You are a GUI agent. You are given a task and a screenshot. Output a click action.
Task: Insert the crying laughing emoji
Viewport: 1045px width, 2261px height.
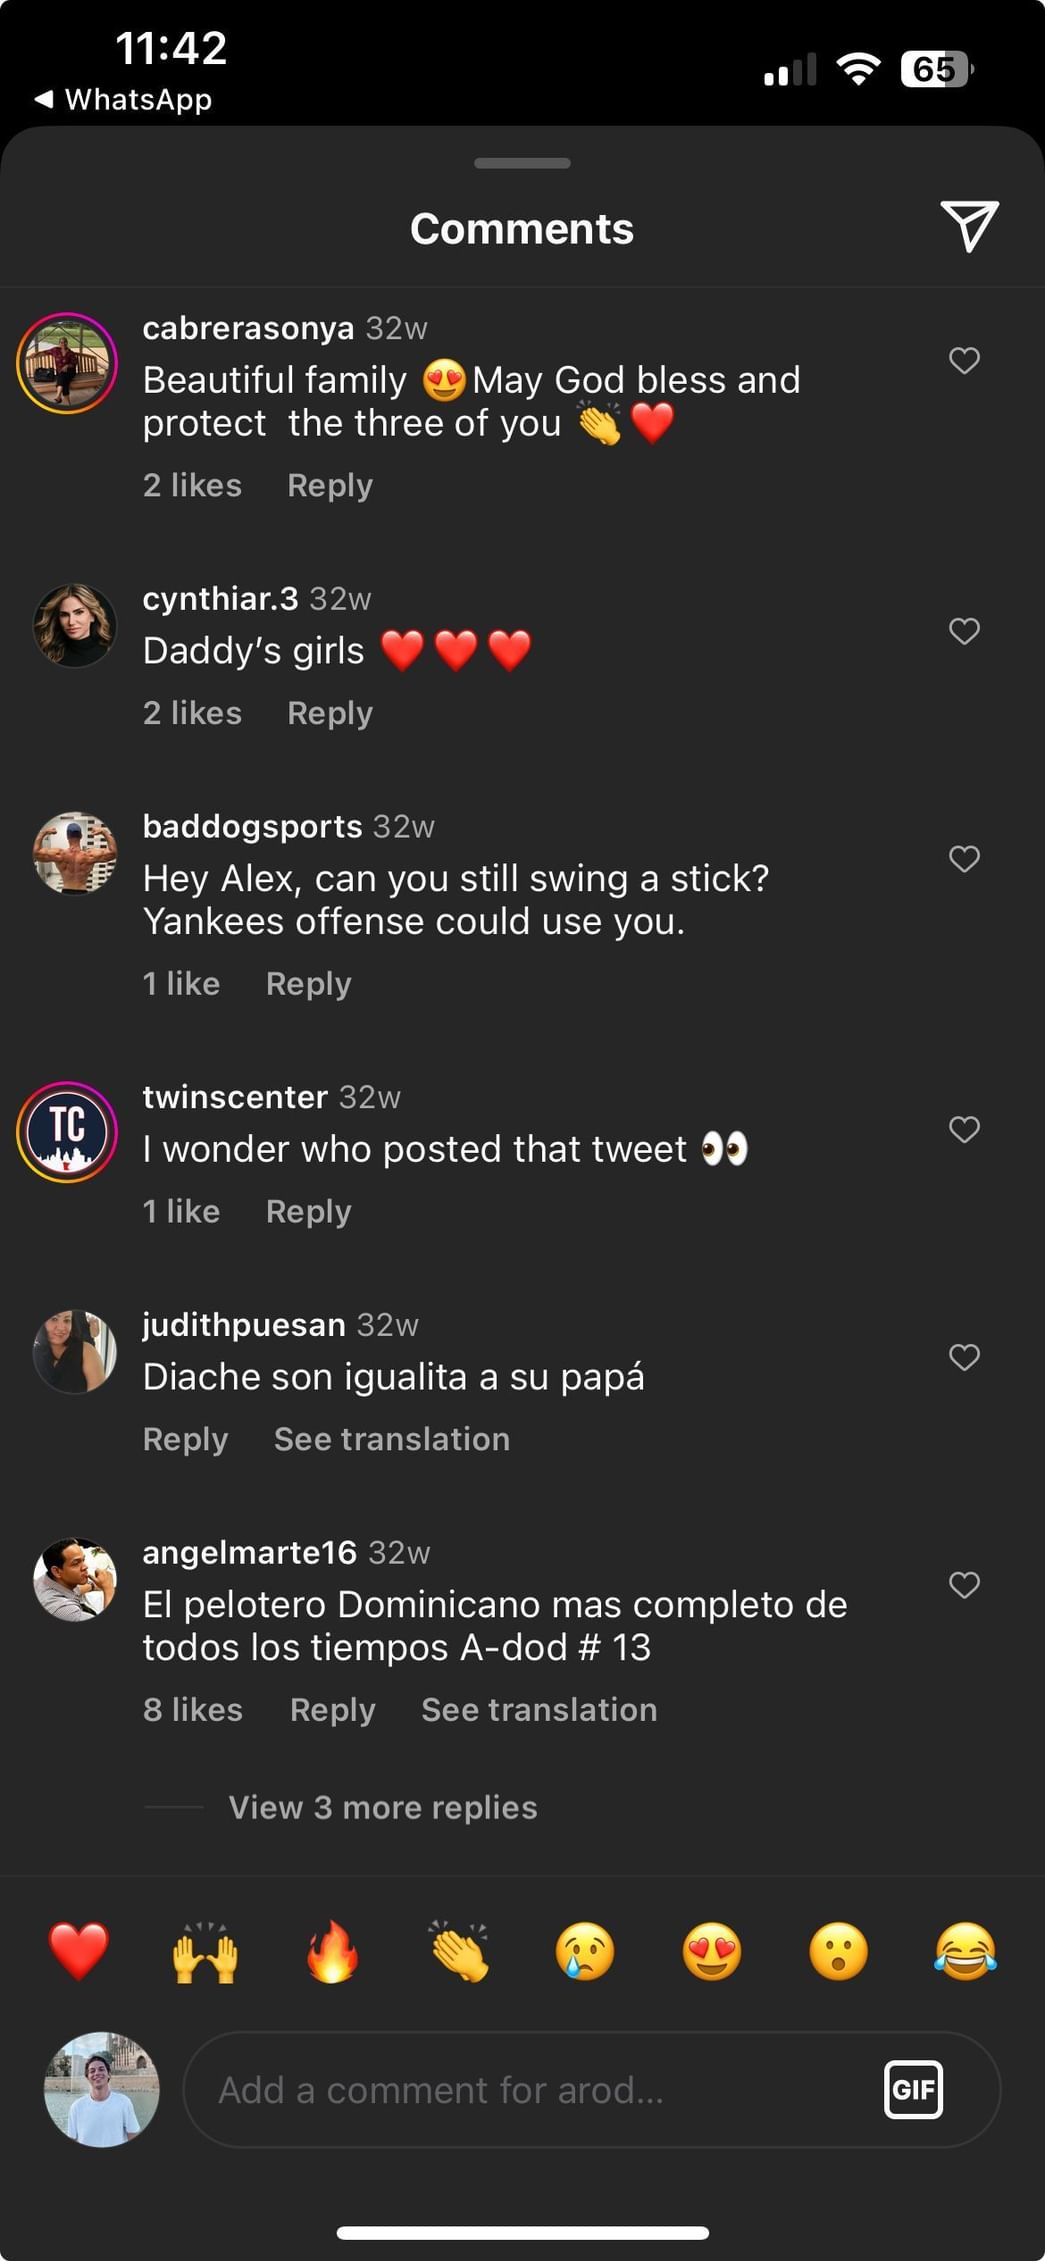coord(965,1951)
